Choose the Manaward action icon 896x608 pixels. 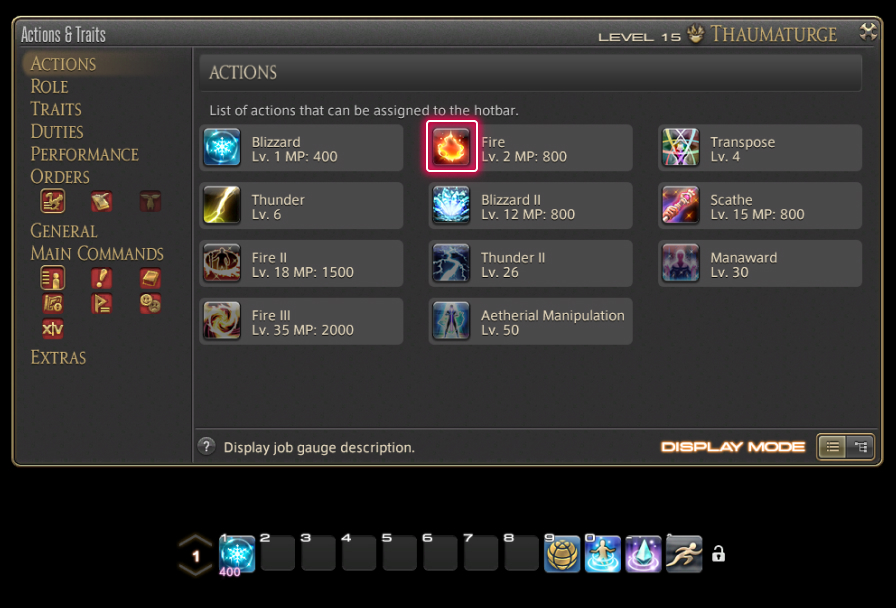click(680, 262)
